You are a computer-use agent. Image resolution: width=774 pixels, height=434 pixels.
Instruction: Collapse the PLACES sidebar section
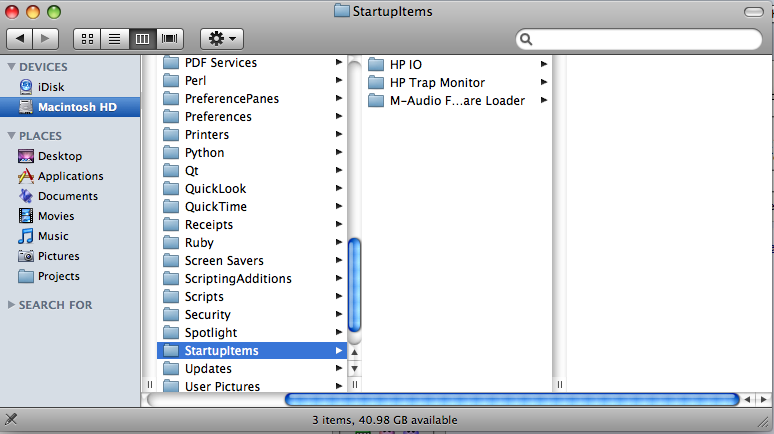11,136
